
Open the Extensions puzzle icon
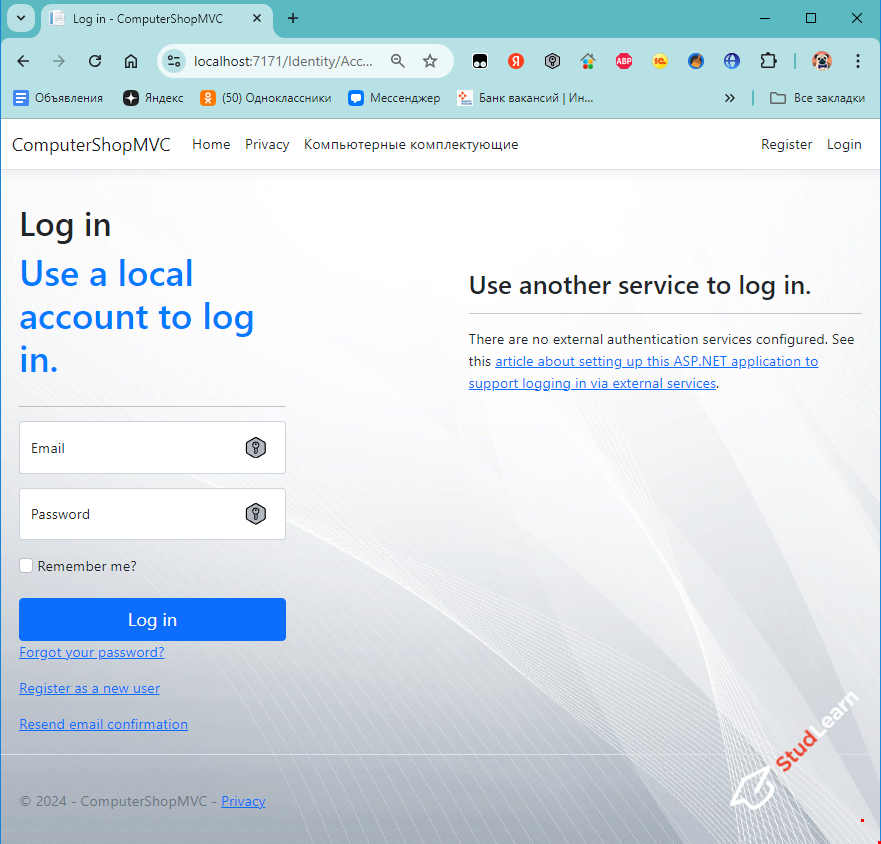[x=769, y=61]
